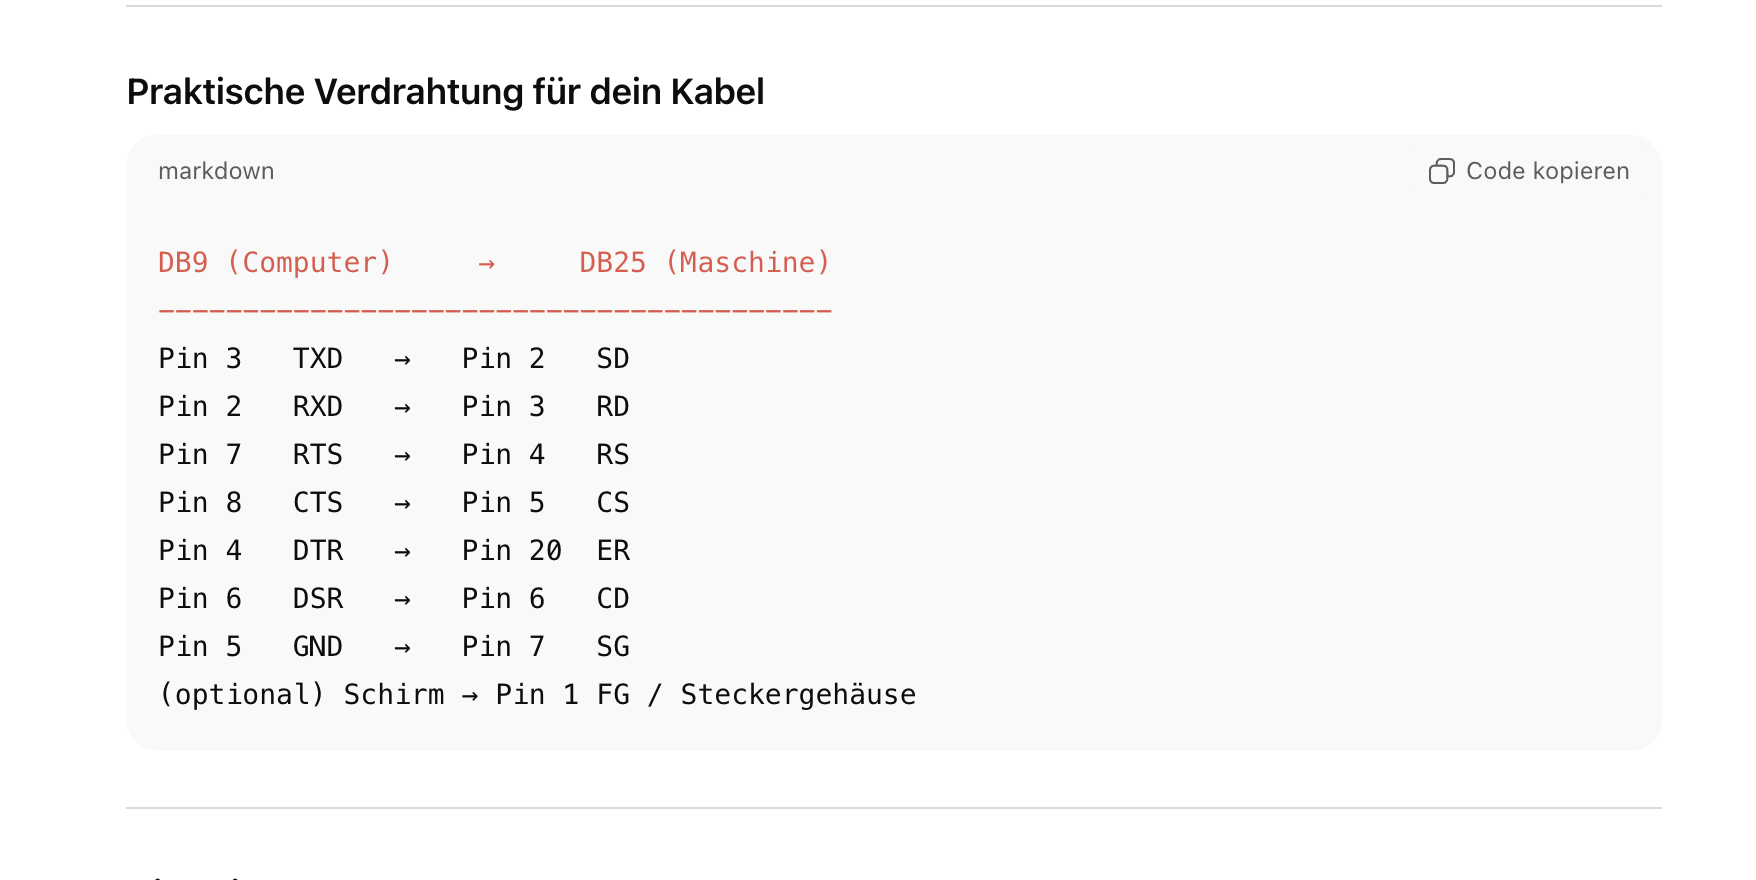
Task: Click the "RXD" signal name
Action: (x=317, y=407)
